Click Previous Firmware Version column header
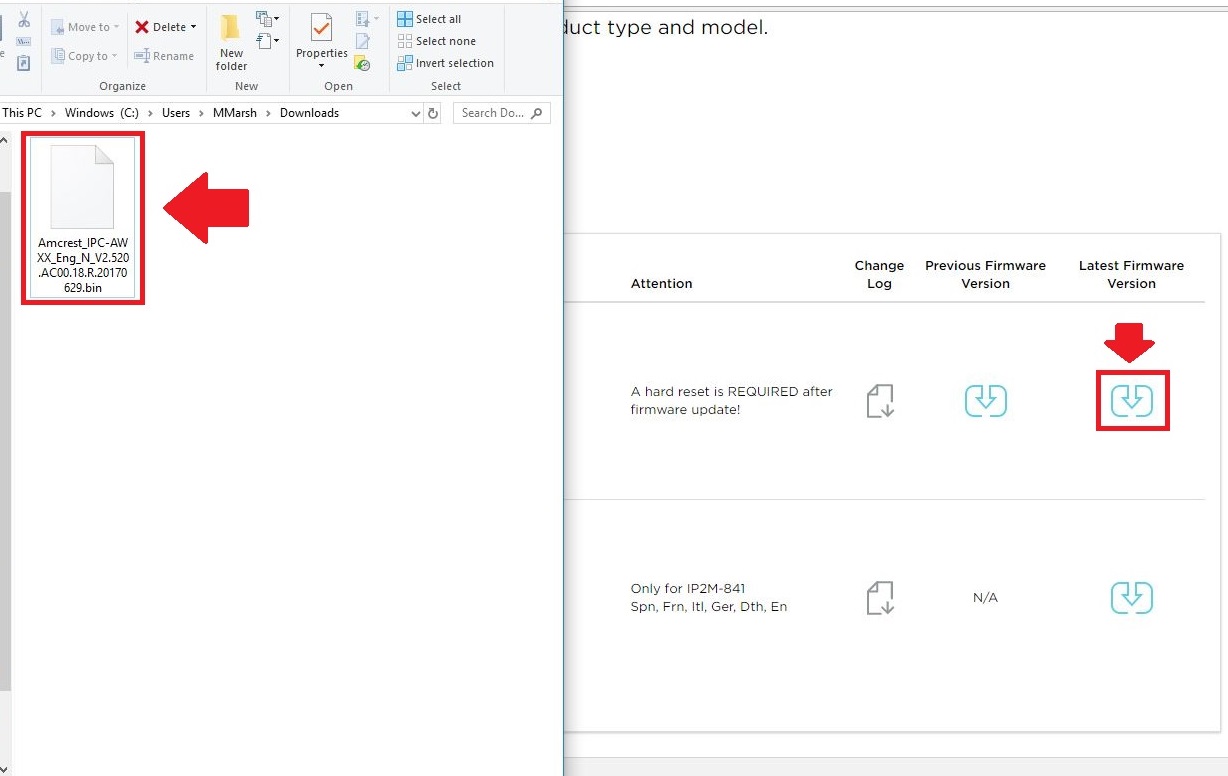Image resolution: width=1228 pixels, height=776 pixels. coord(985,274)
